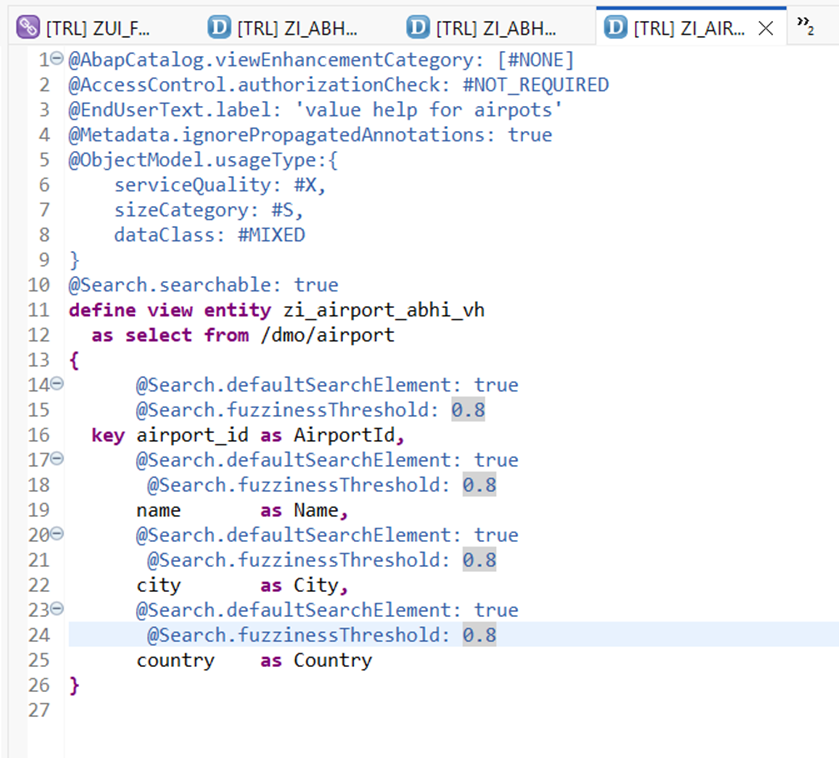Click the #NOT_REQUIRED authorization value
839x758 pixels.
535,85
